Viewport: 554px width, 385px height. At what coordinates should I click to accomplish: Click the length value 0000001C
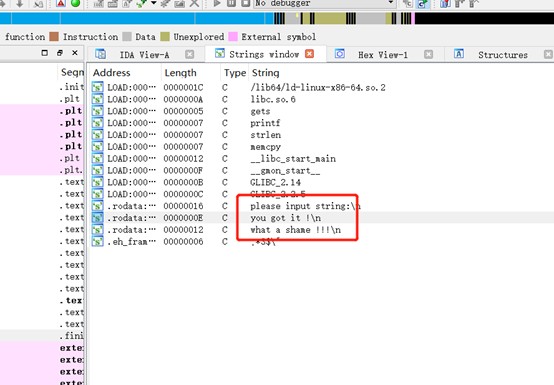pos(183,87)
